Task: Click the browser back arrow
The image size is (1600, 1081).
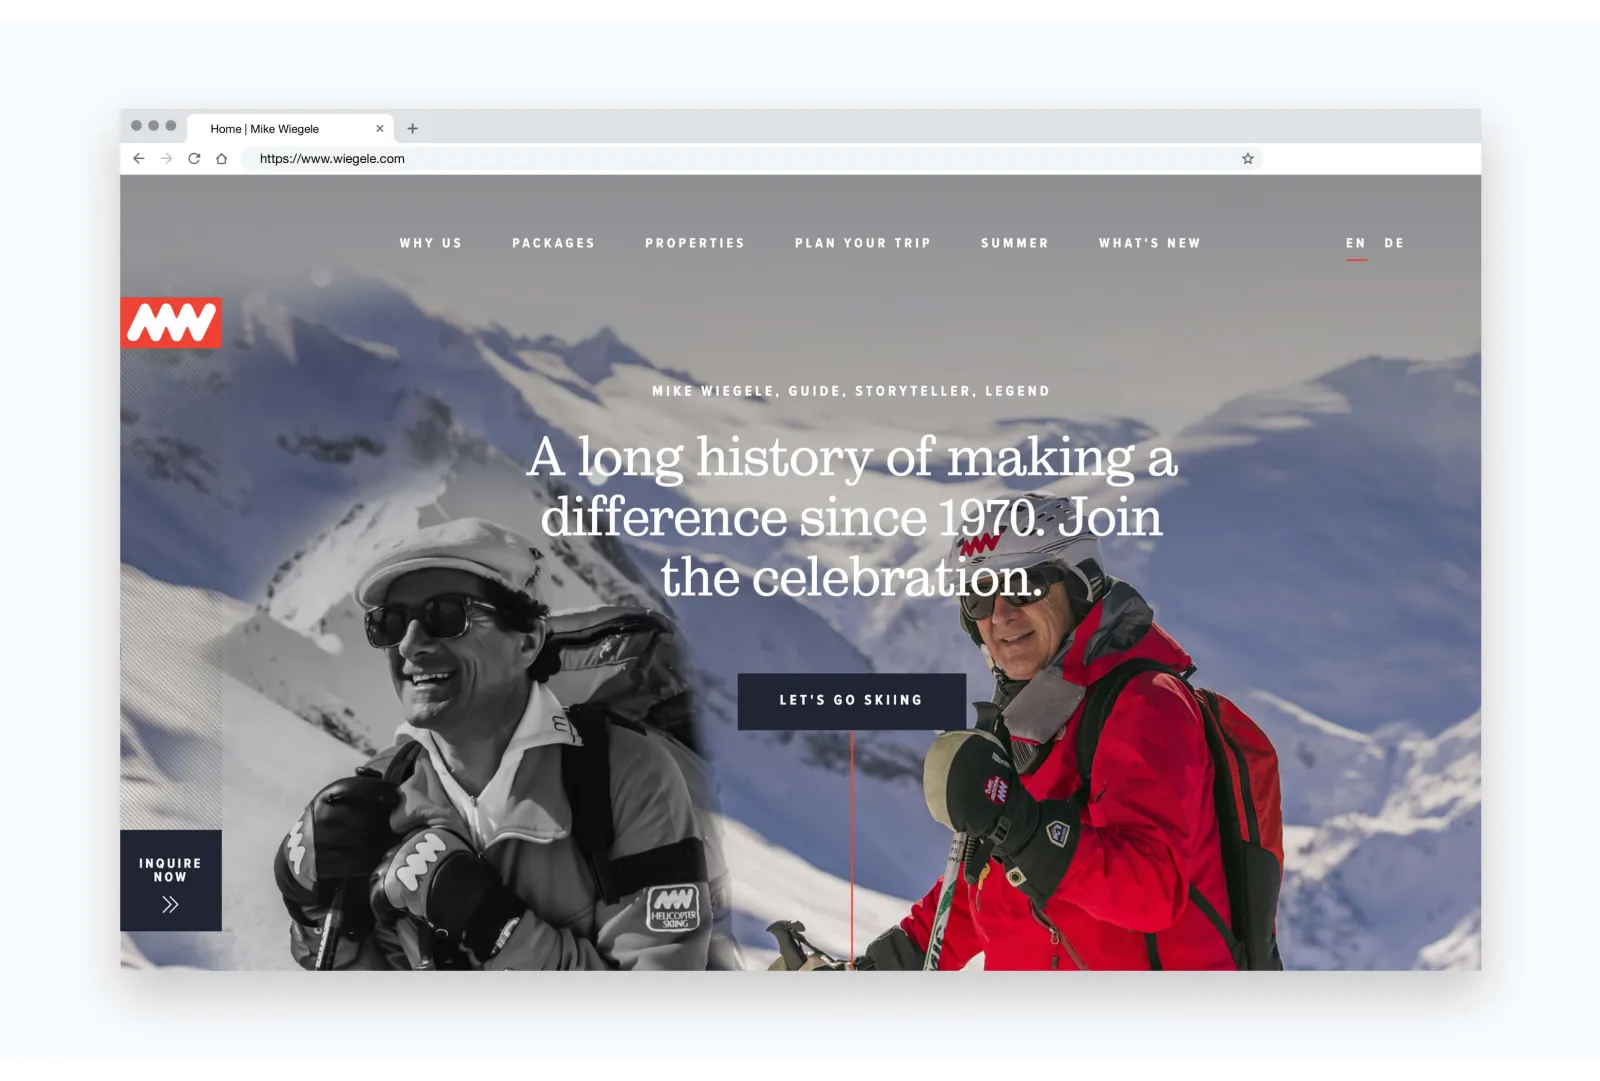Action: (139, 158)
